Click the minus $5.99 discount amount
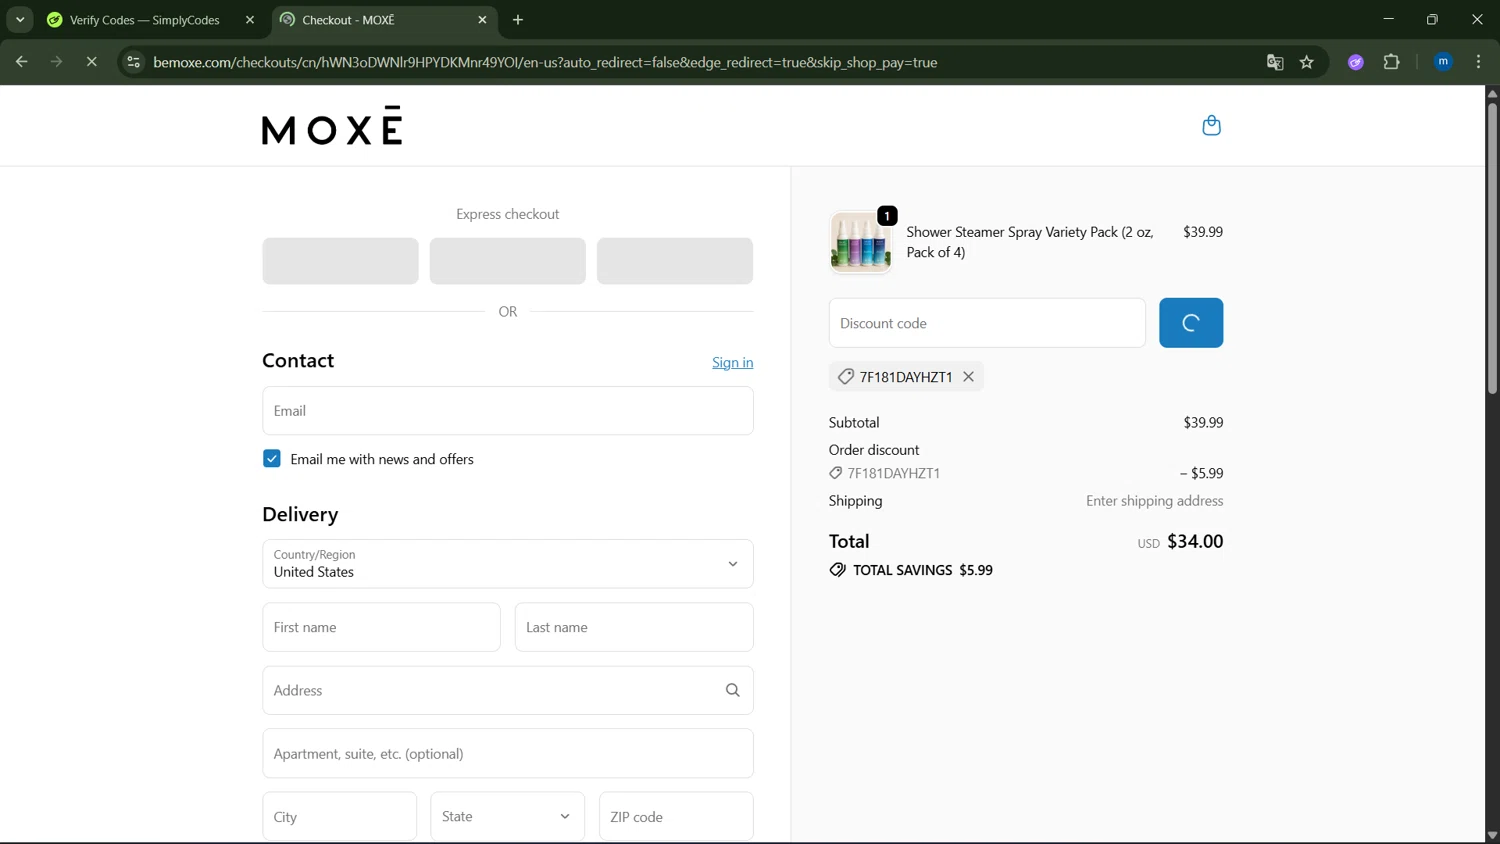1500x844 pixels. pos(1201,473)
